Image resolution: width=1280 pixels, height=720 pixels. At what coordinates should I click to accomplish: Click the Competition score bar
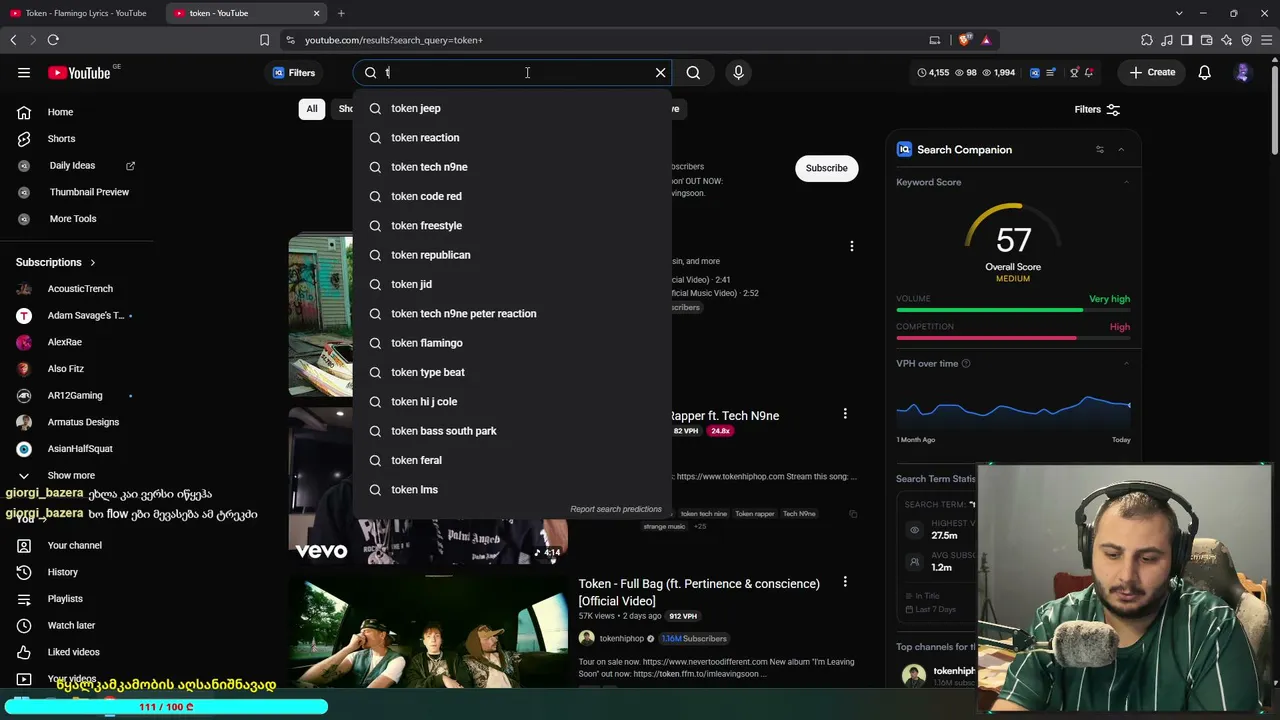[1013, 338]
